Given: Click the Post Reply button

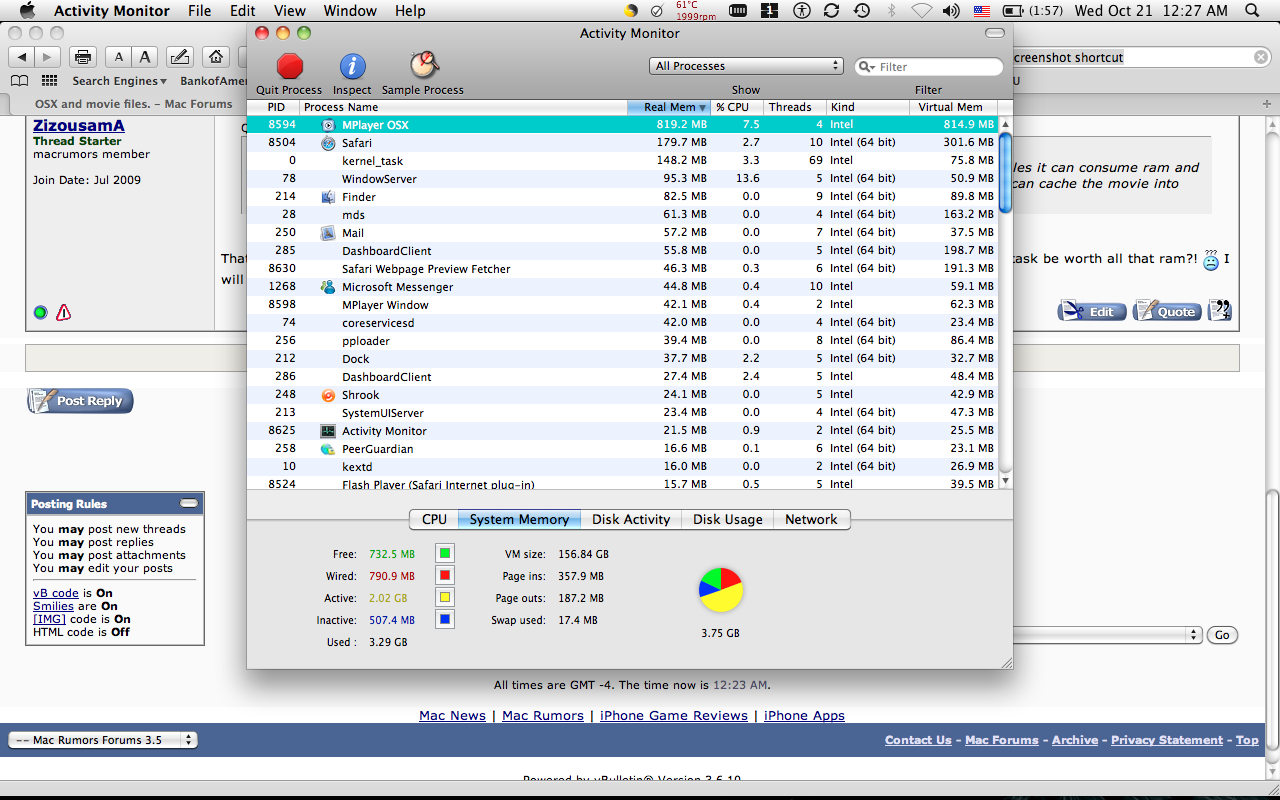Looking at the screenshot, I should tap(80, 401).
